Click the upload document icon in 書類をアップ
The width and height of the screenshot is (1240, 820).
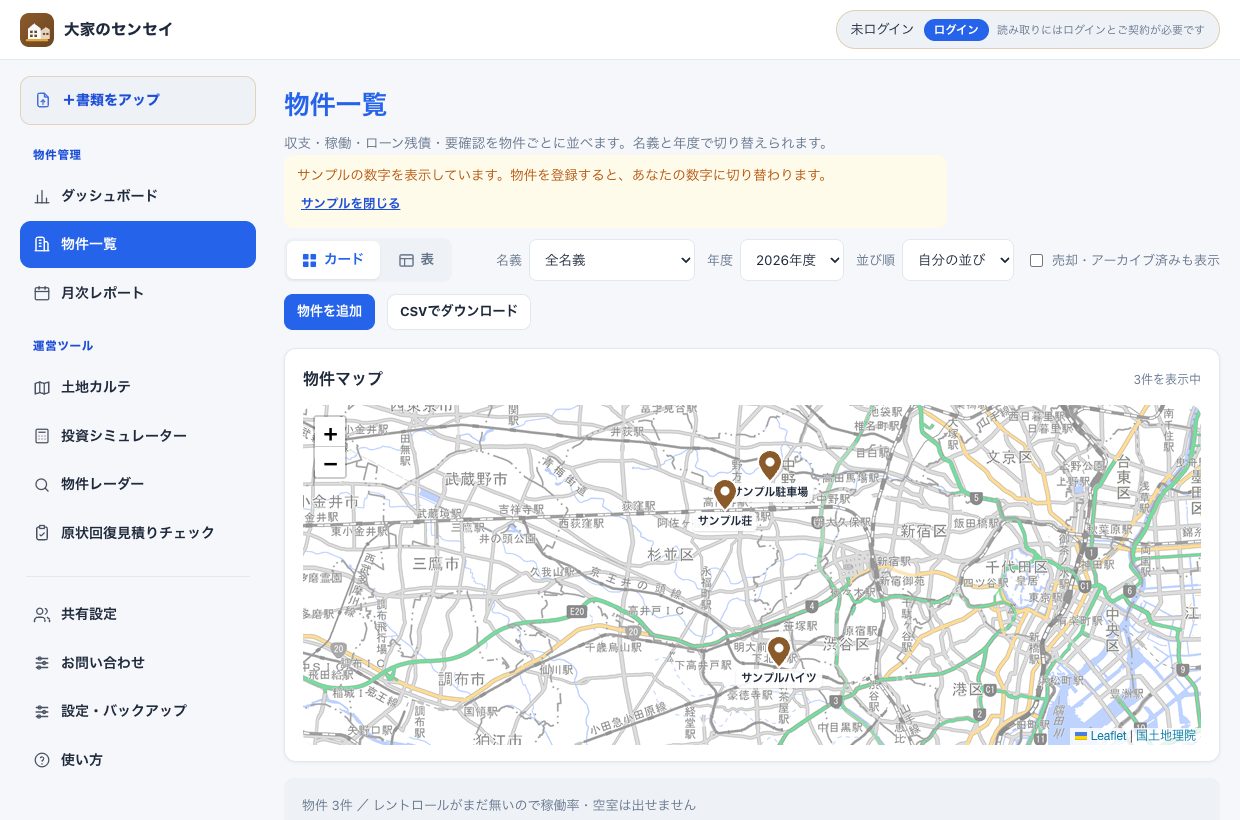43,100
